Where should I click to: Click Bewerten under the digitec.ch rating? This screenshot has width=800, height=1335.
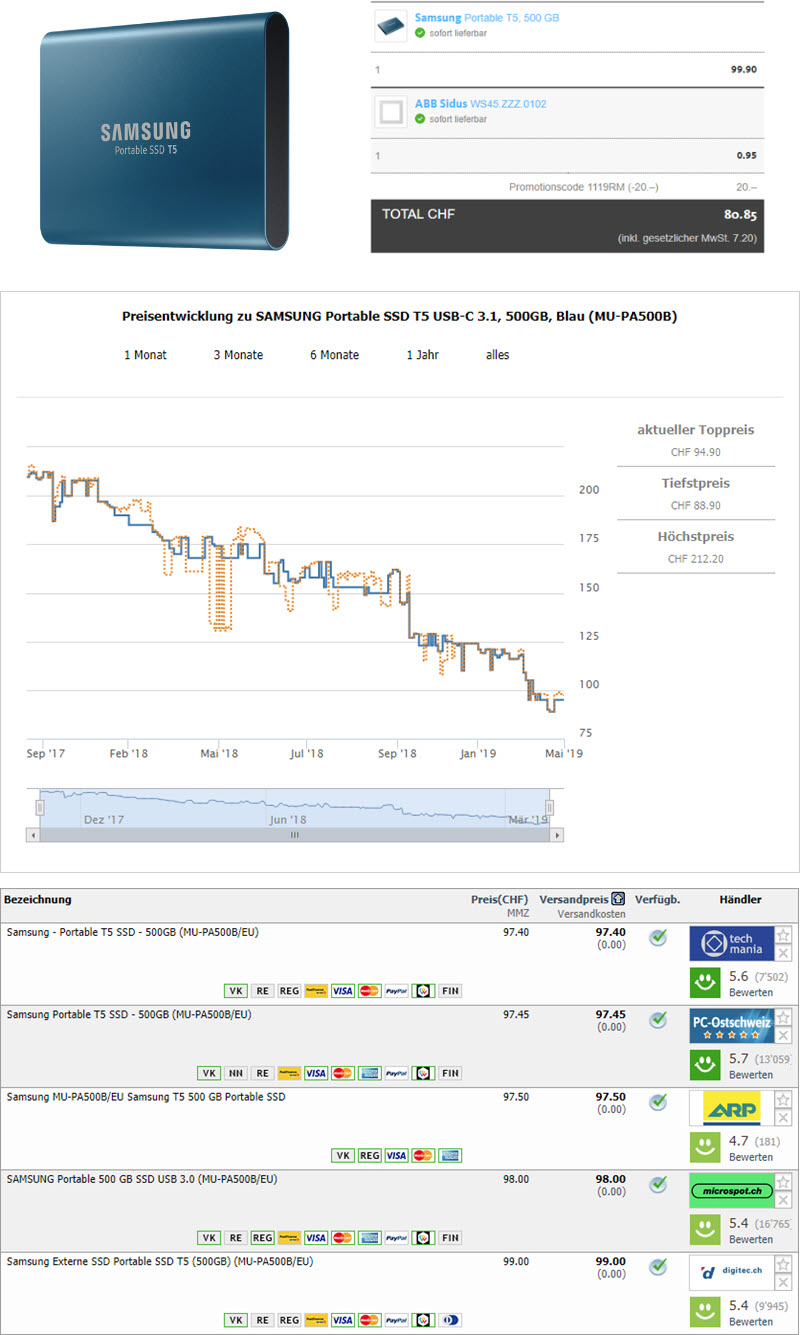(x=751, y=1321)
